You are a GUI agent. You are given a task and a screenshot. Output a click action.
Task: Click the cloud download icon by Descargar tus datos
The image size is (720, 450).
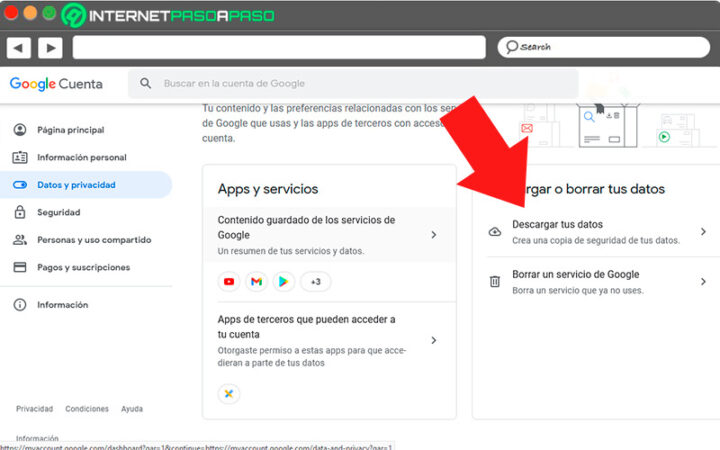pyautogui.click(x=495, y=232)
